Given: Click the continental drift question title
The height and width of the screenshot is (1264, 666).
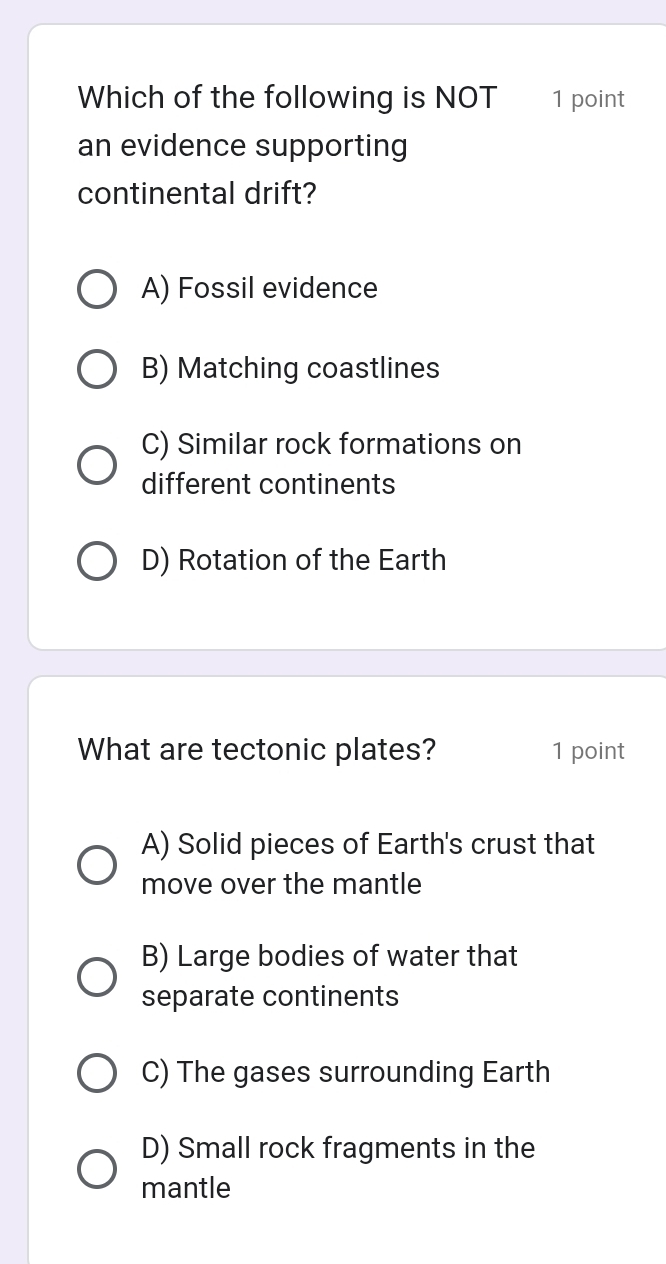Looking at the screenshot, I should tap(287, 146).
